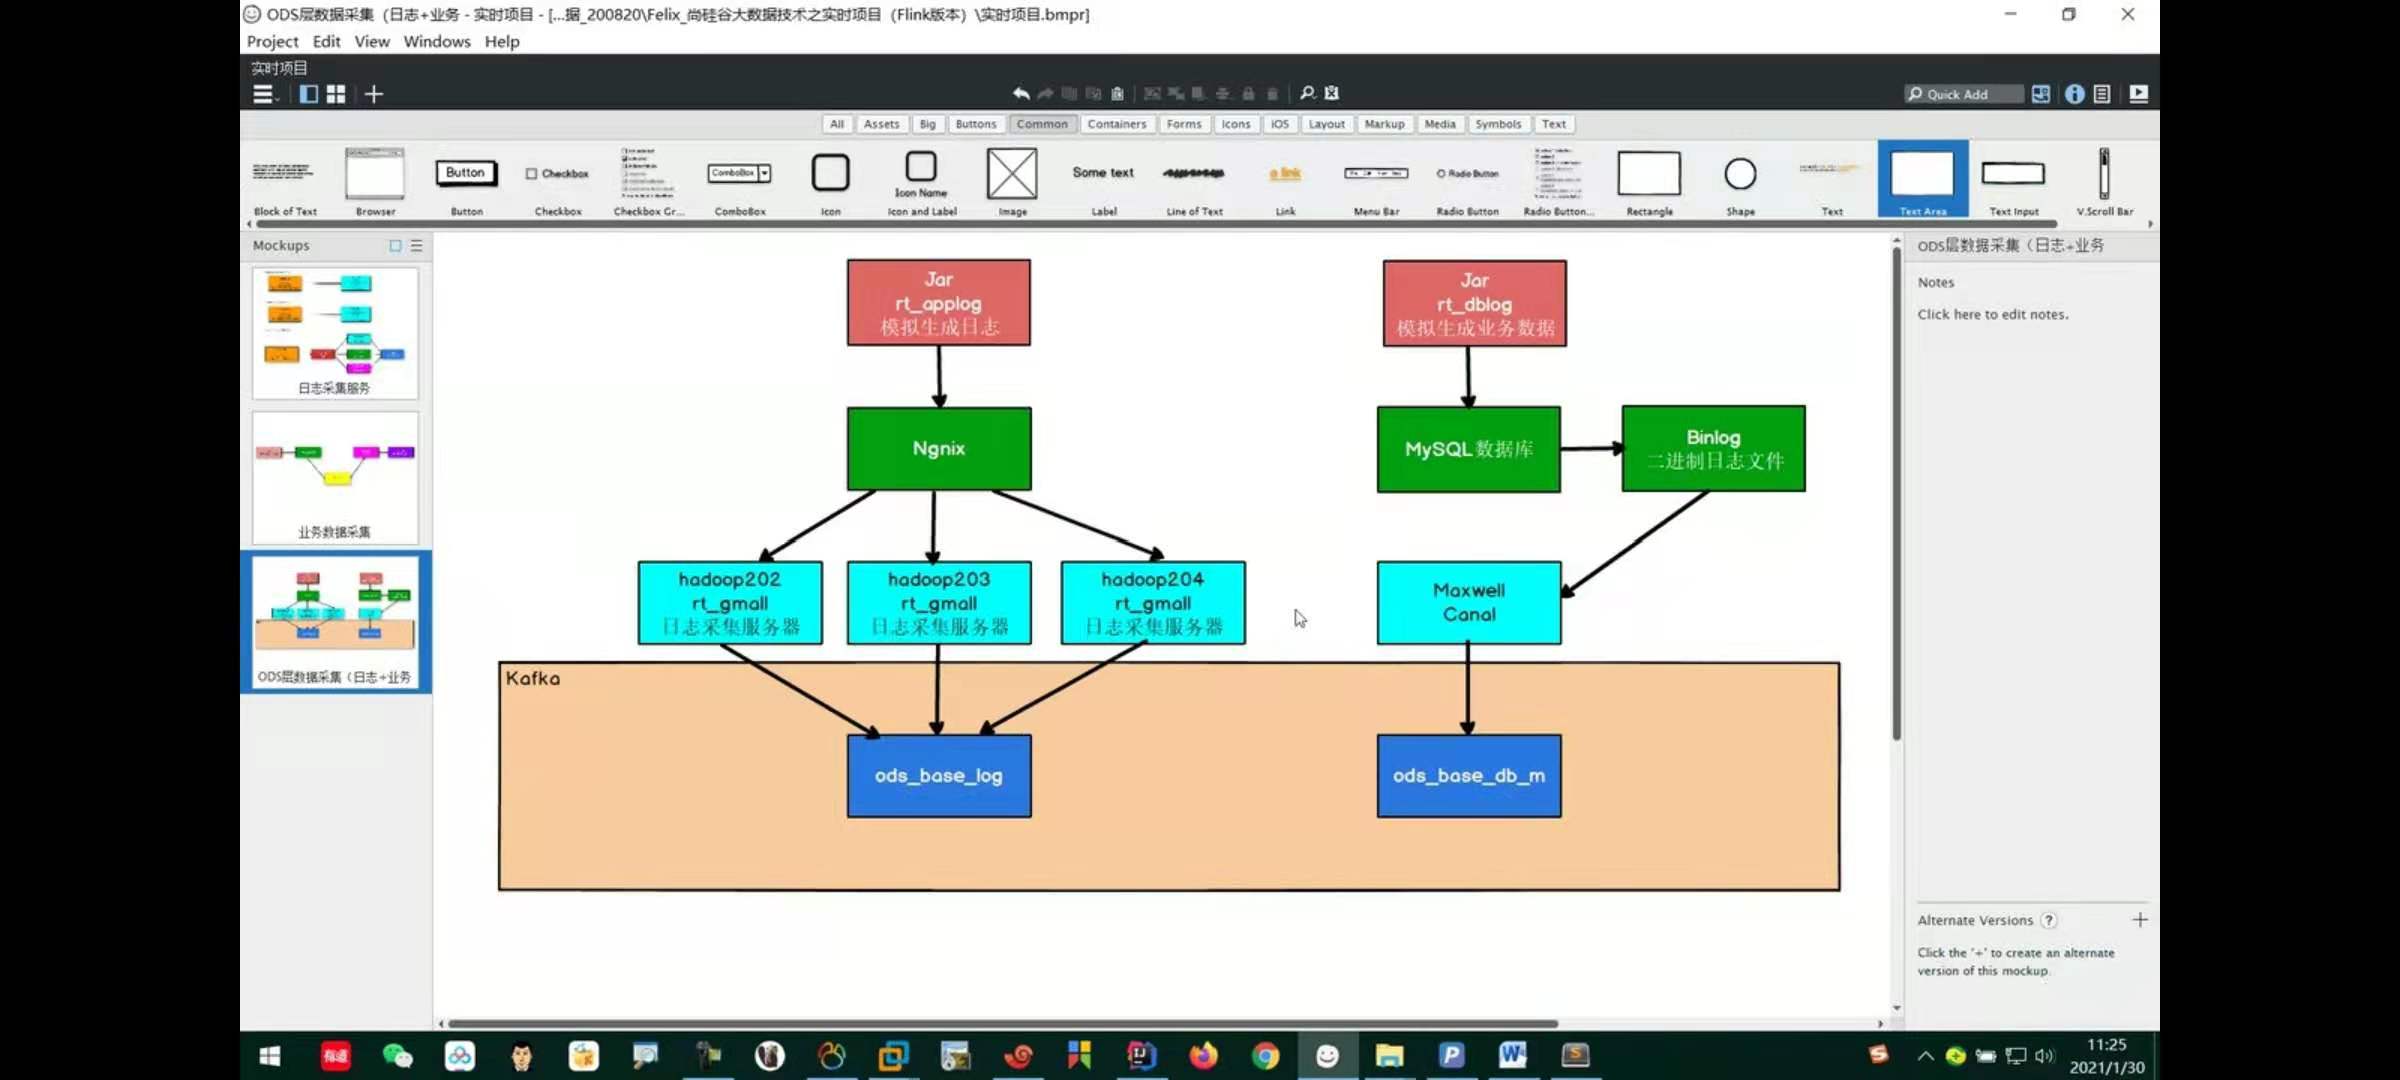Select the Symbols category tab
Screen dimensions: 2400x1080
point(1498,124)
